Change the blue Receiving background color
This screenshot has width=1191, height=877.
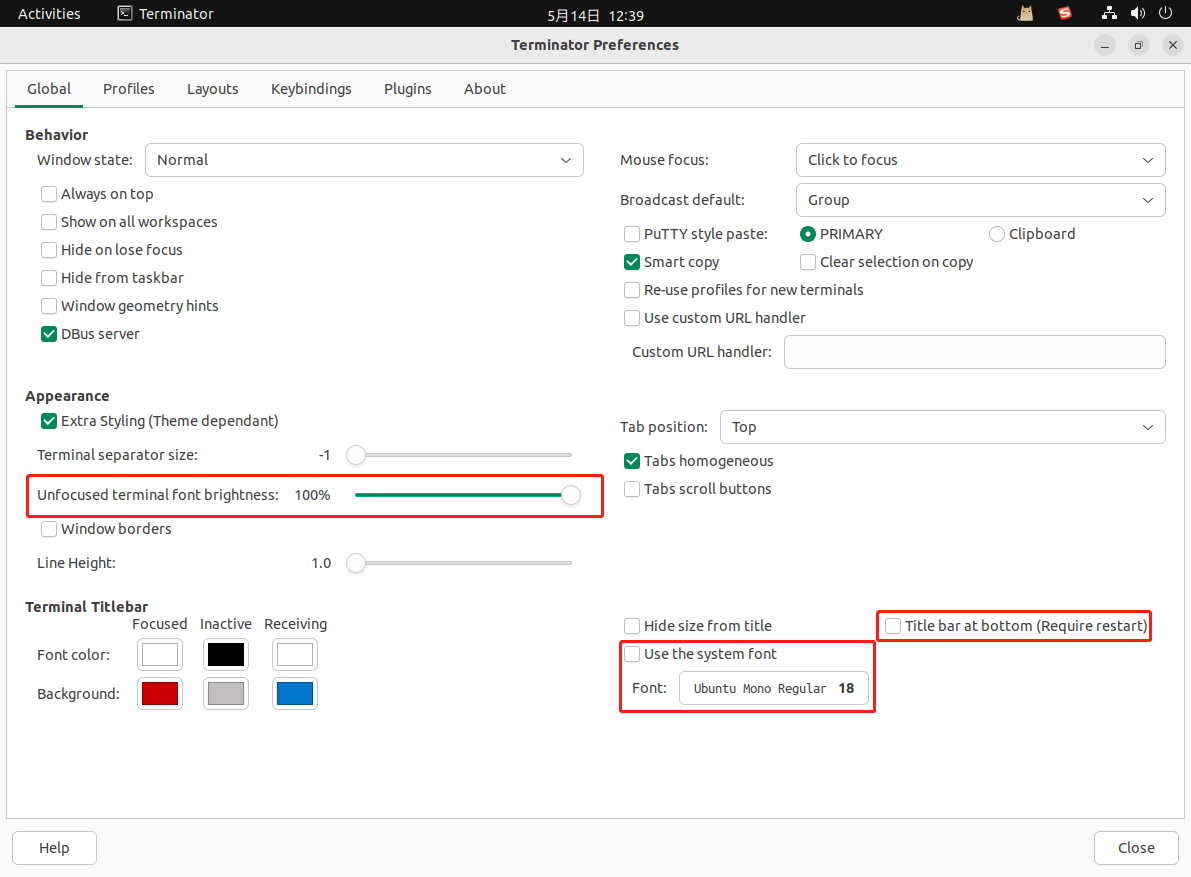295,693
